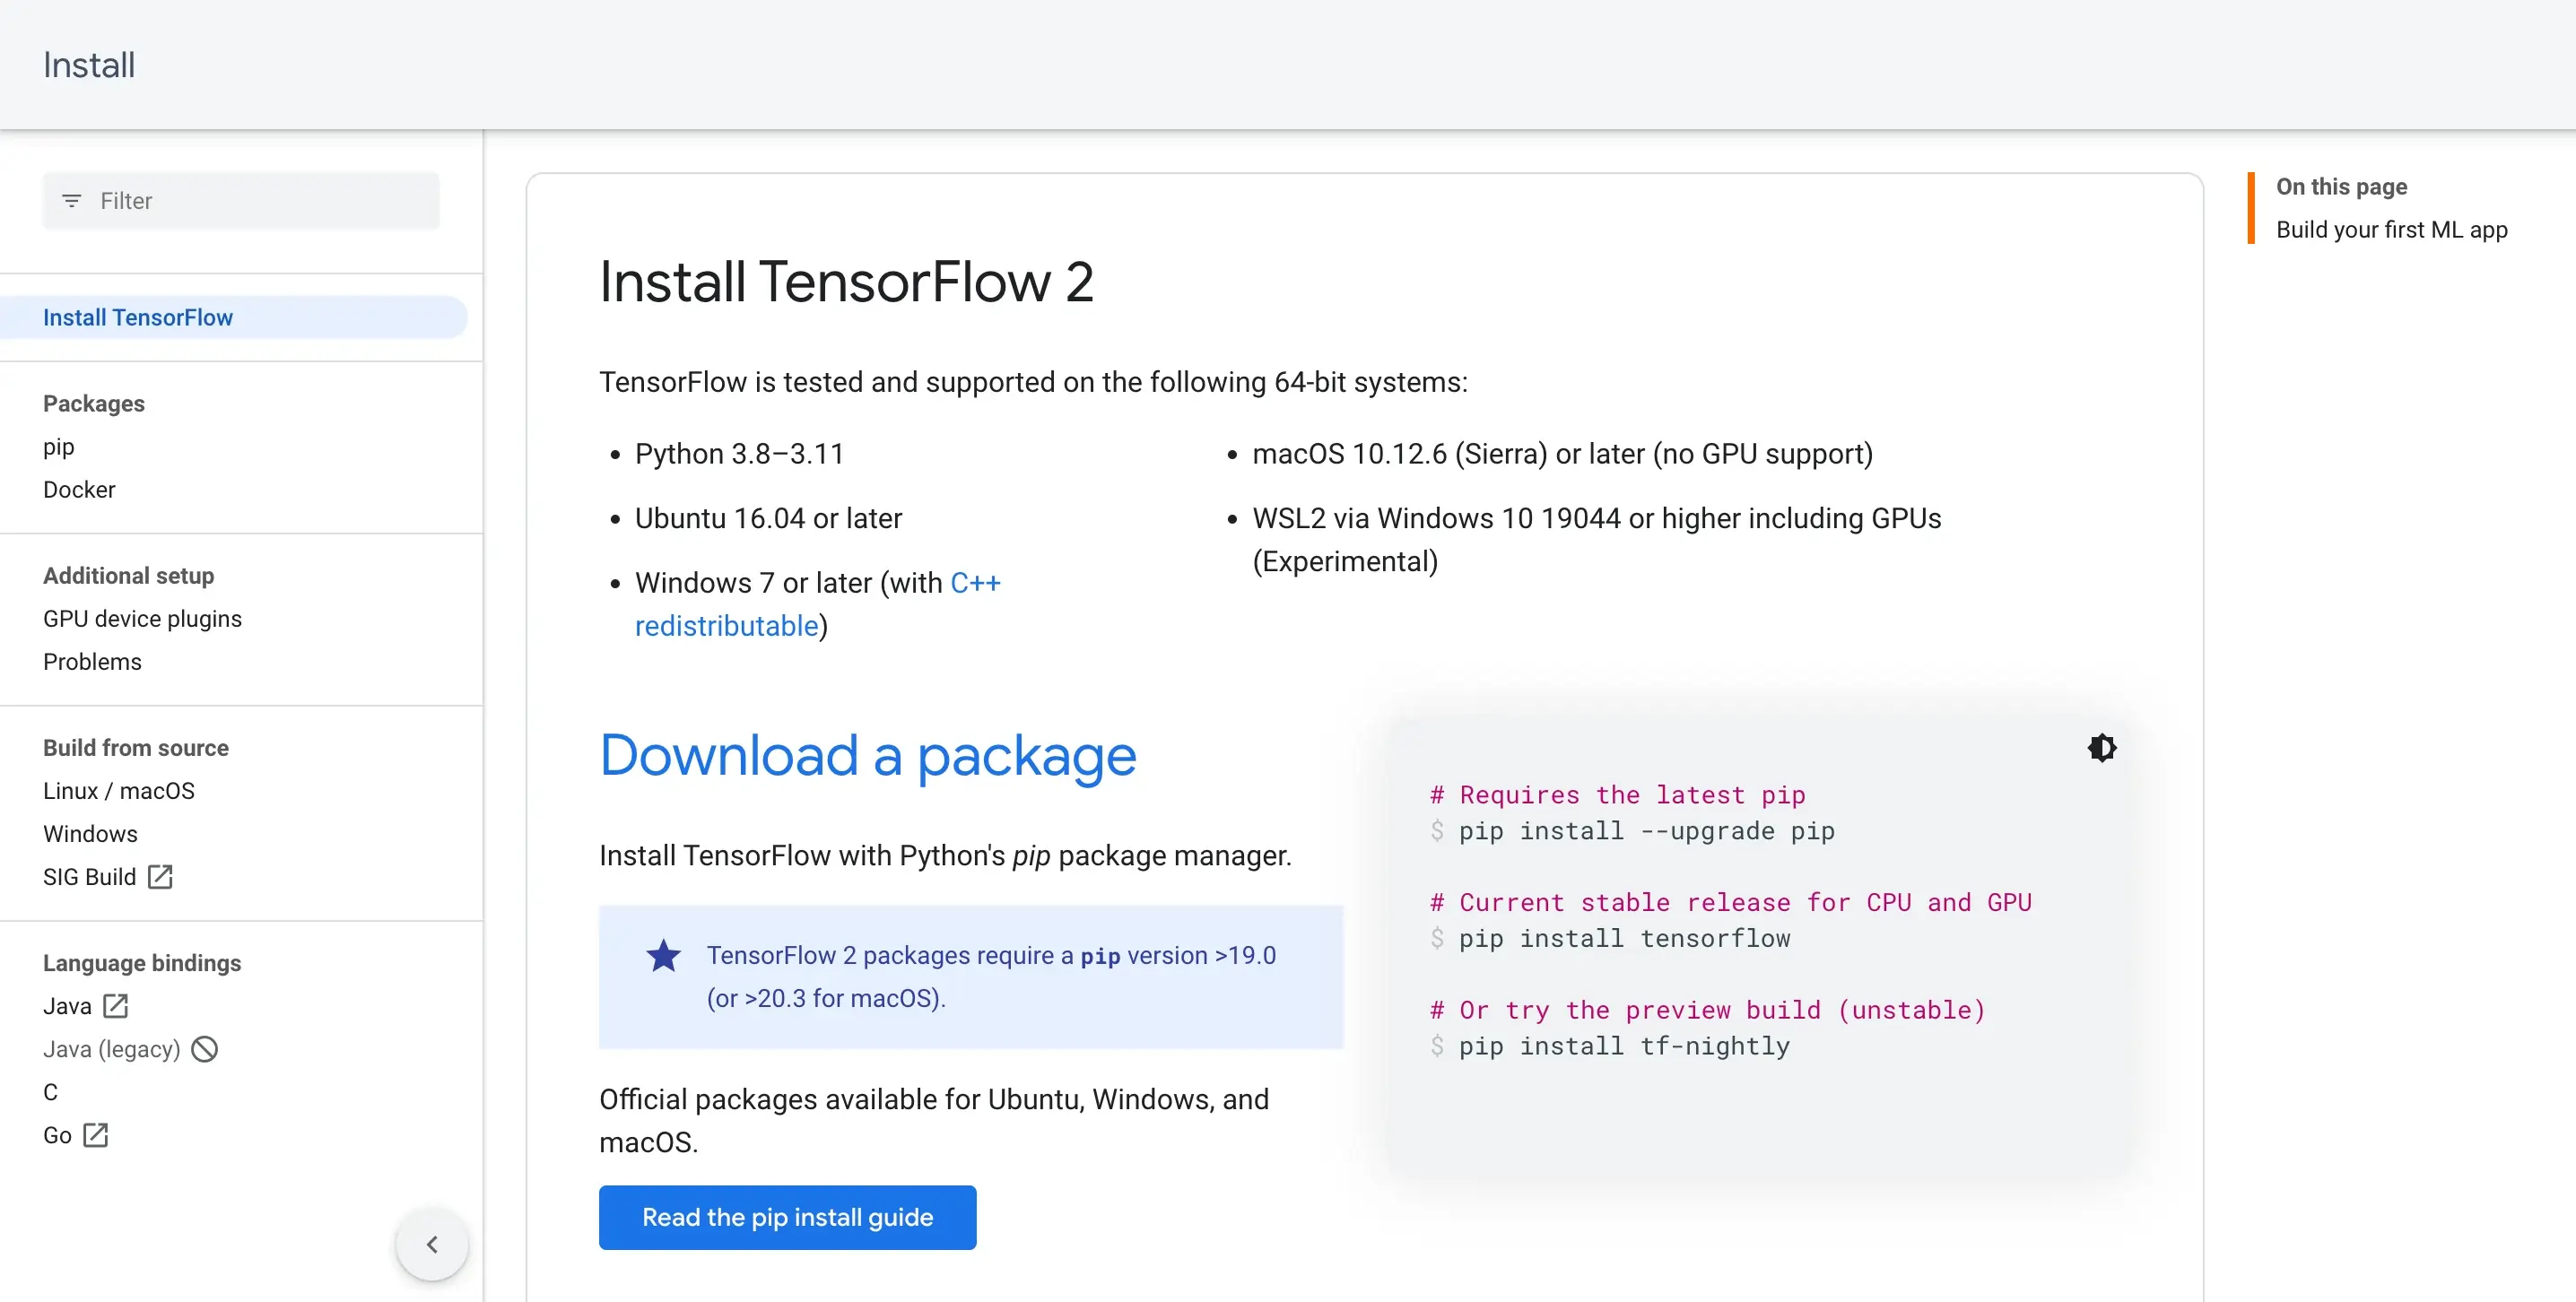Viewport: 2576px width, 1302px height.
Task: Select Install TensorFlow menu item
Action: [x=138, y=317]
